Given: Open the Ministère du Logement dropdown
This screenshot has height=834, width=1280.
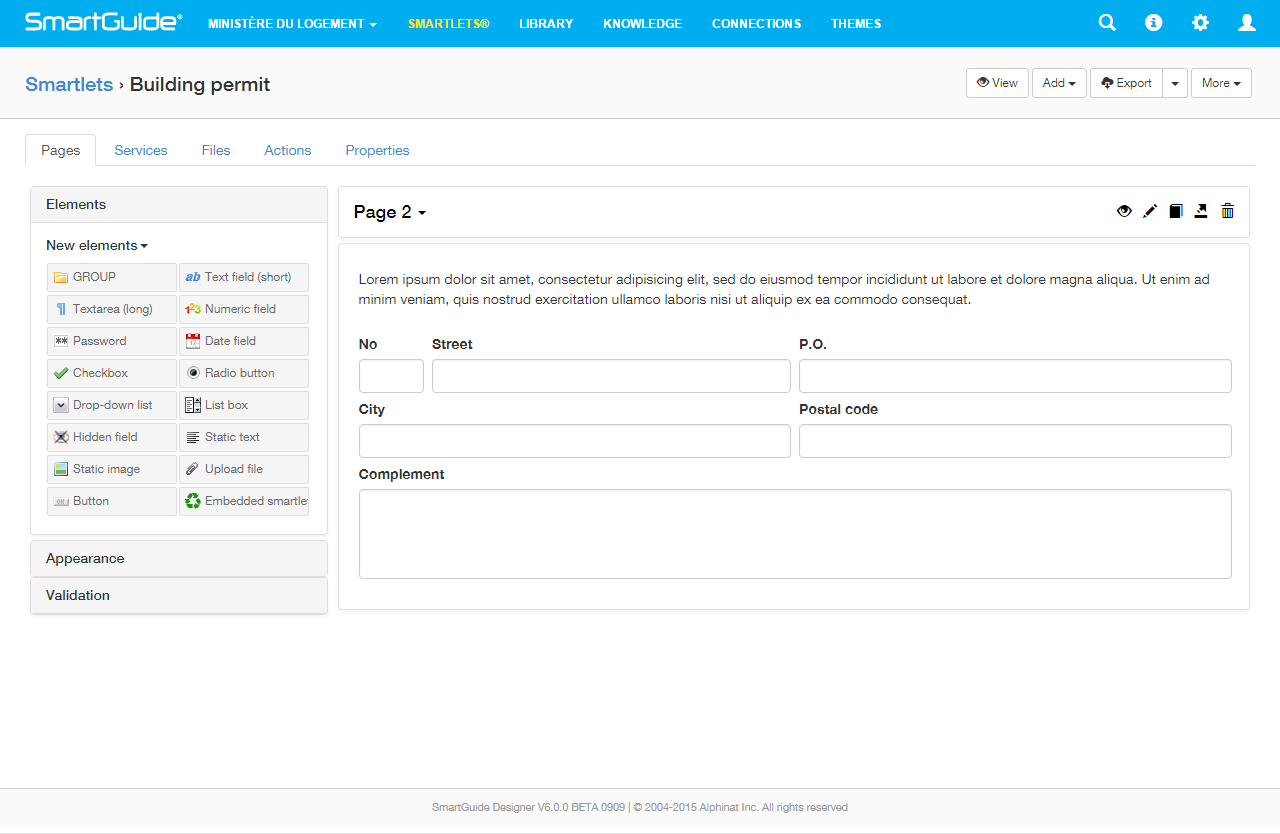Looking at the screenshot, I should 292,23.
